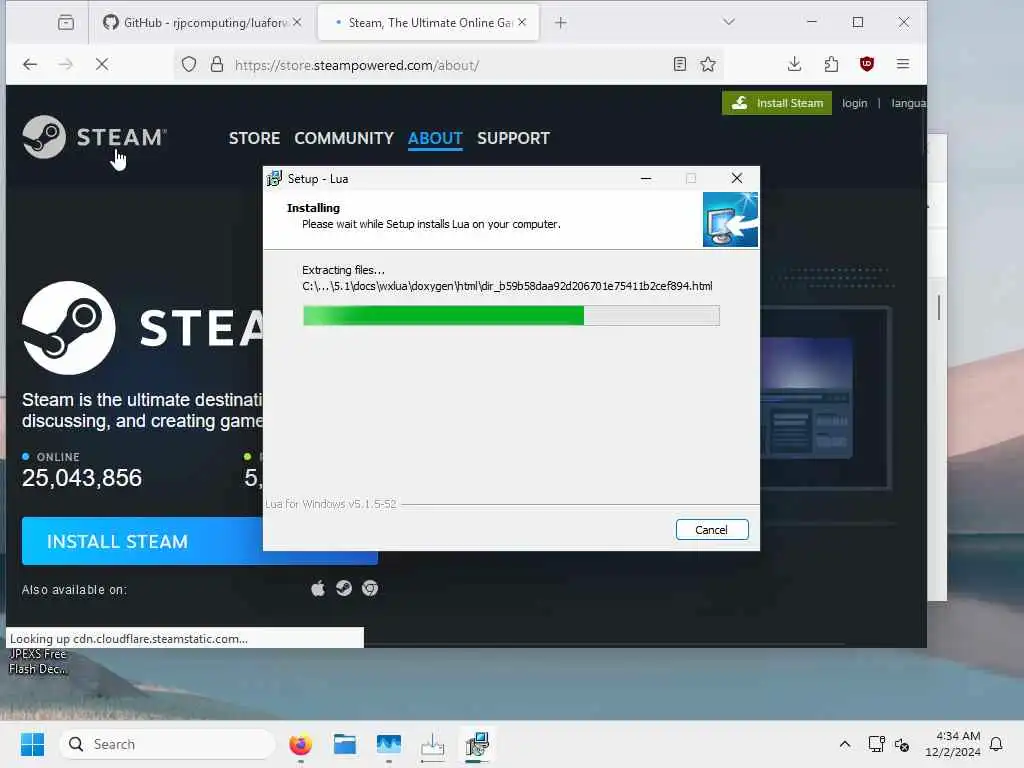Open Firefox from the taskbar
This screenshot has width=1024, height=768.
pos(300,744)
